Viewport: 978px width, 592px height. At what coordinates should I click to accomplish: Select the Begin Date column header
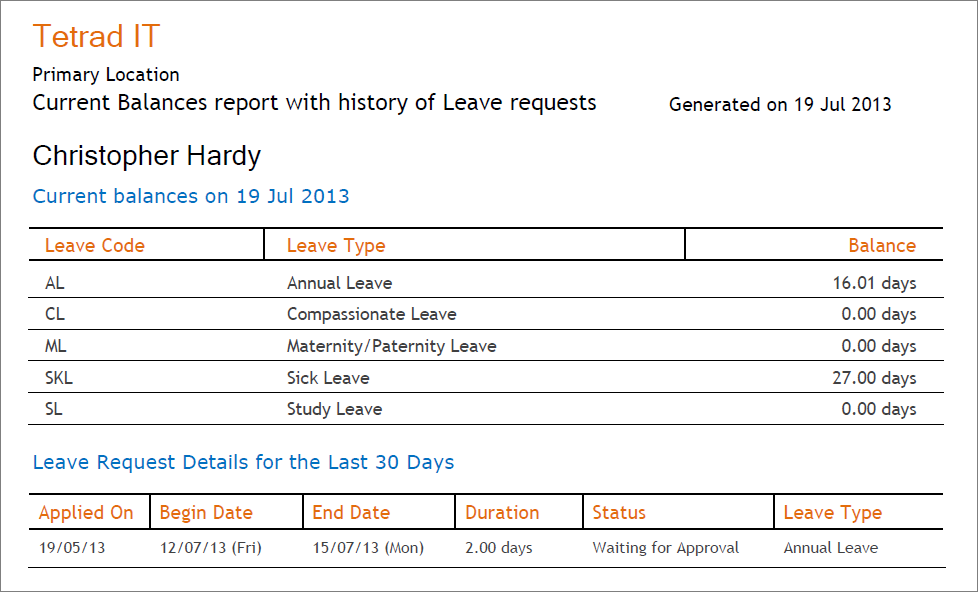click(206, 513)
